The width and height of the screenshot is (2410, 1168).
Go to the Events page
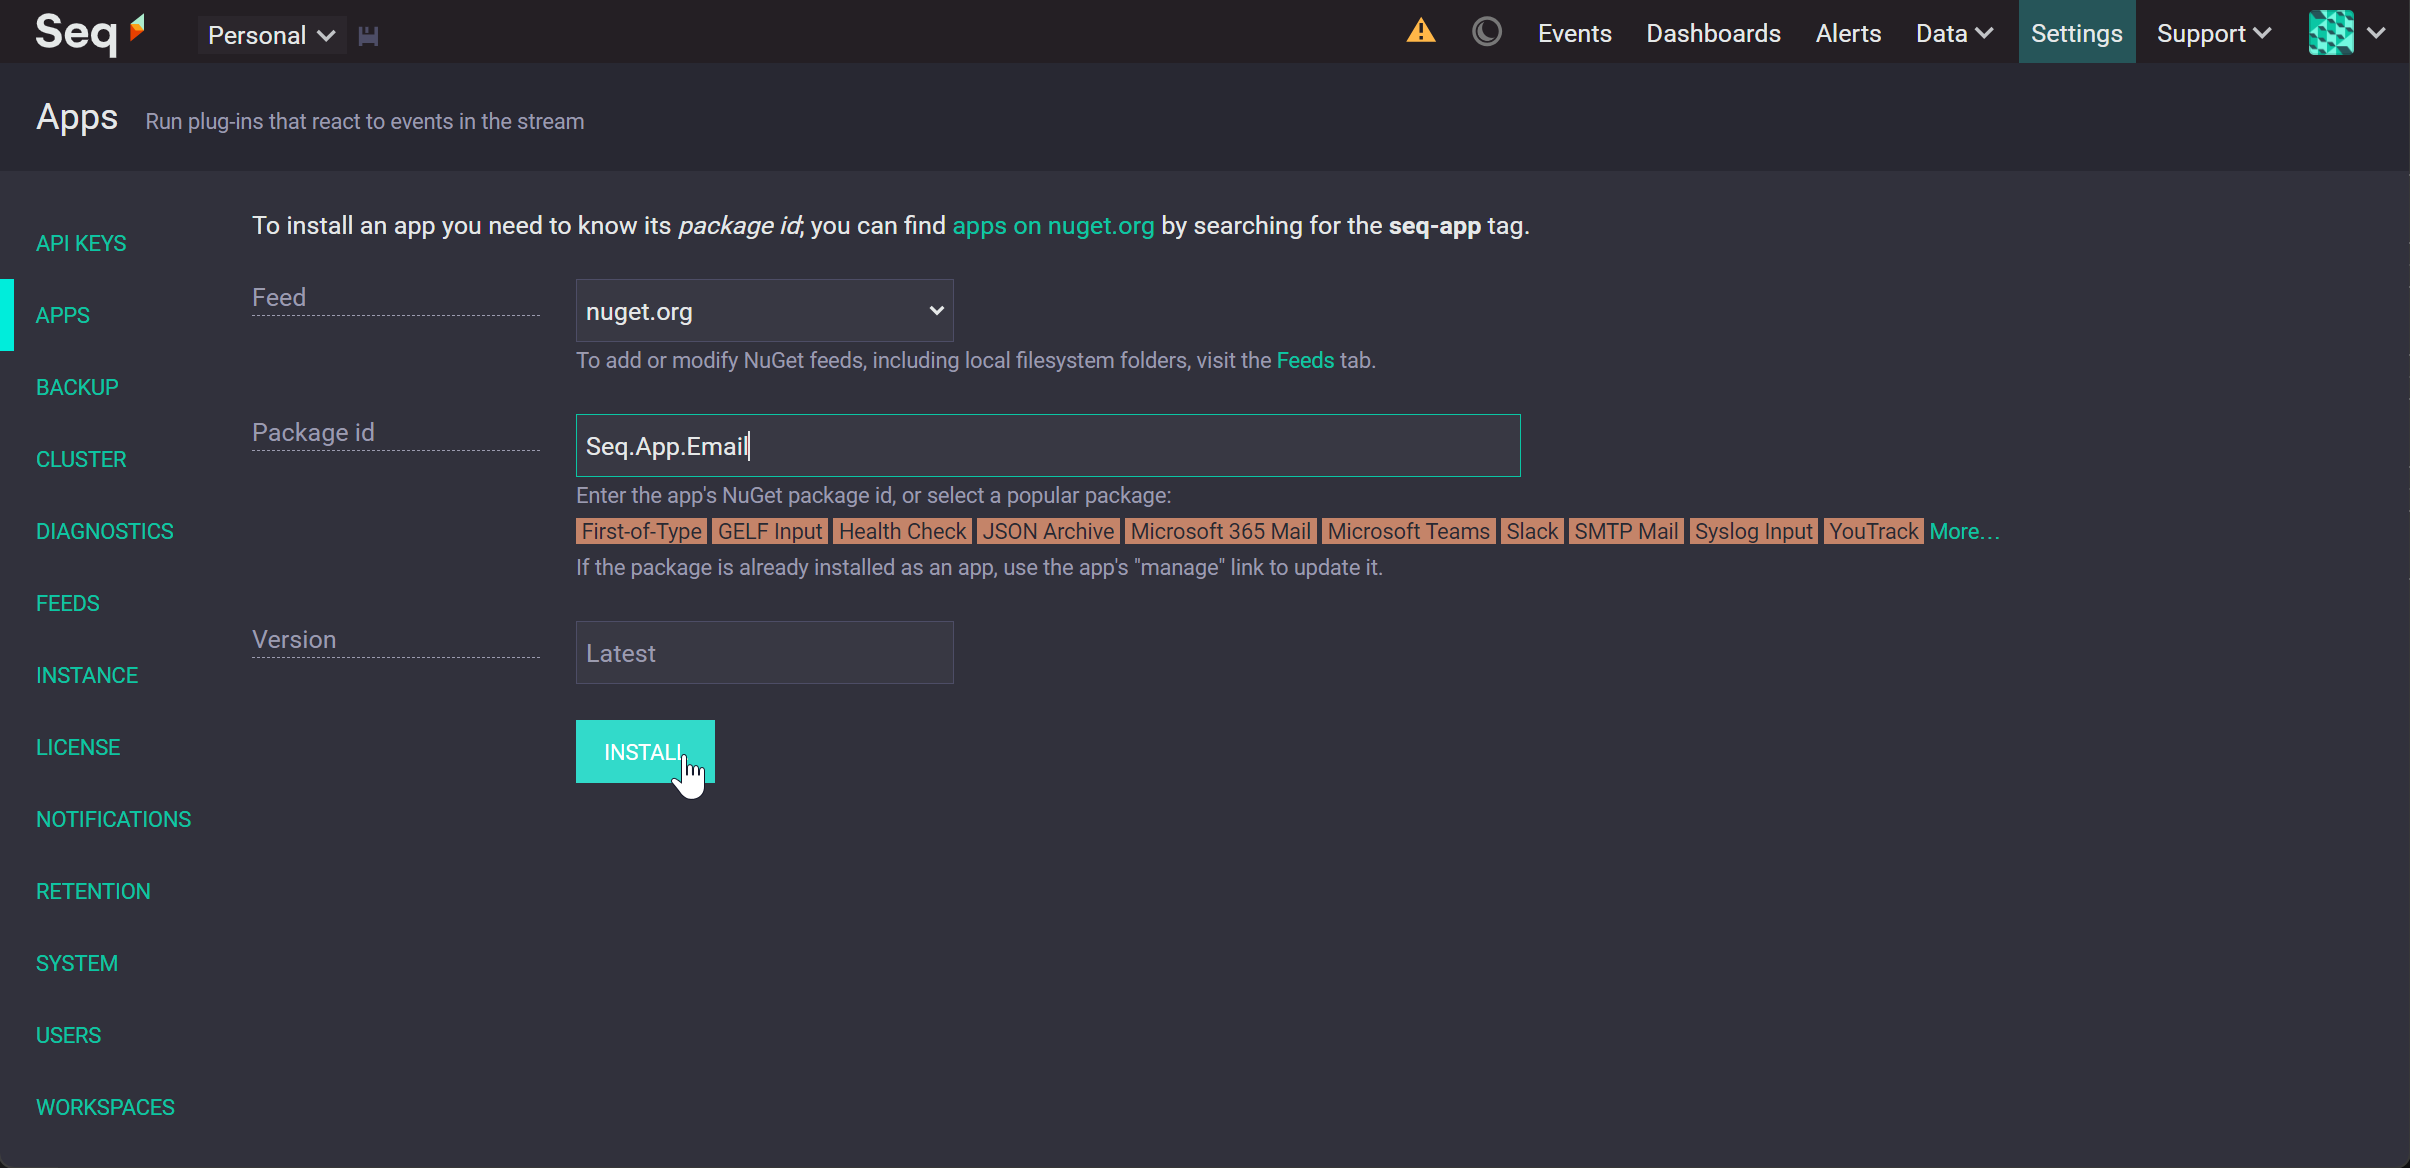click(1574, 33)
